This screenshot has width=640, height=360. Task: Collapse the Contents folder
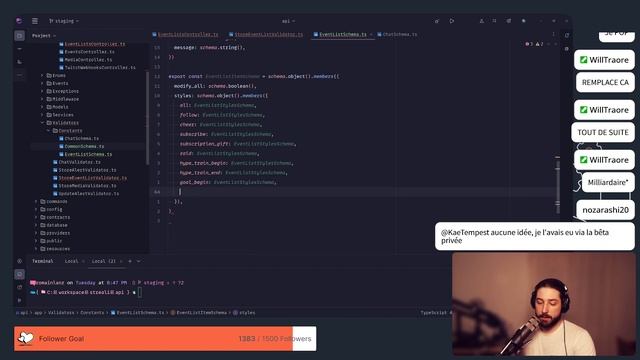pos(48,131)
